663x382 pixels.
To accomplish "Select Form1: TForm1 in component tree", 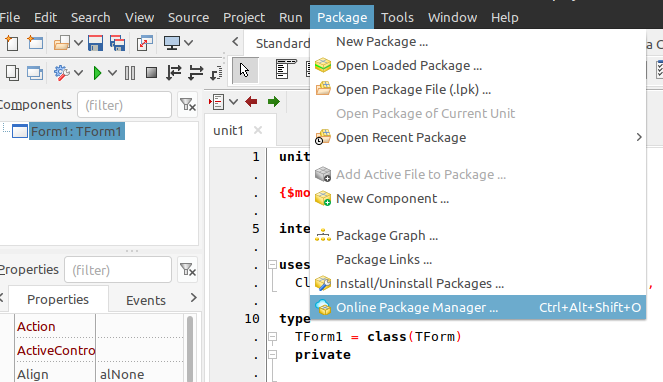I will pos(77,132).
